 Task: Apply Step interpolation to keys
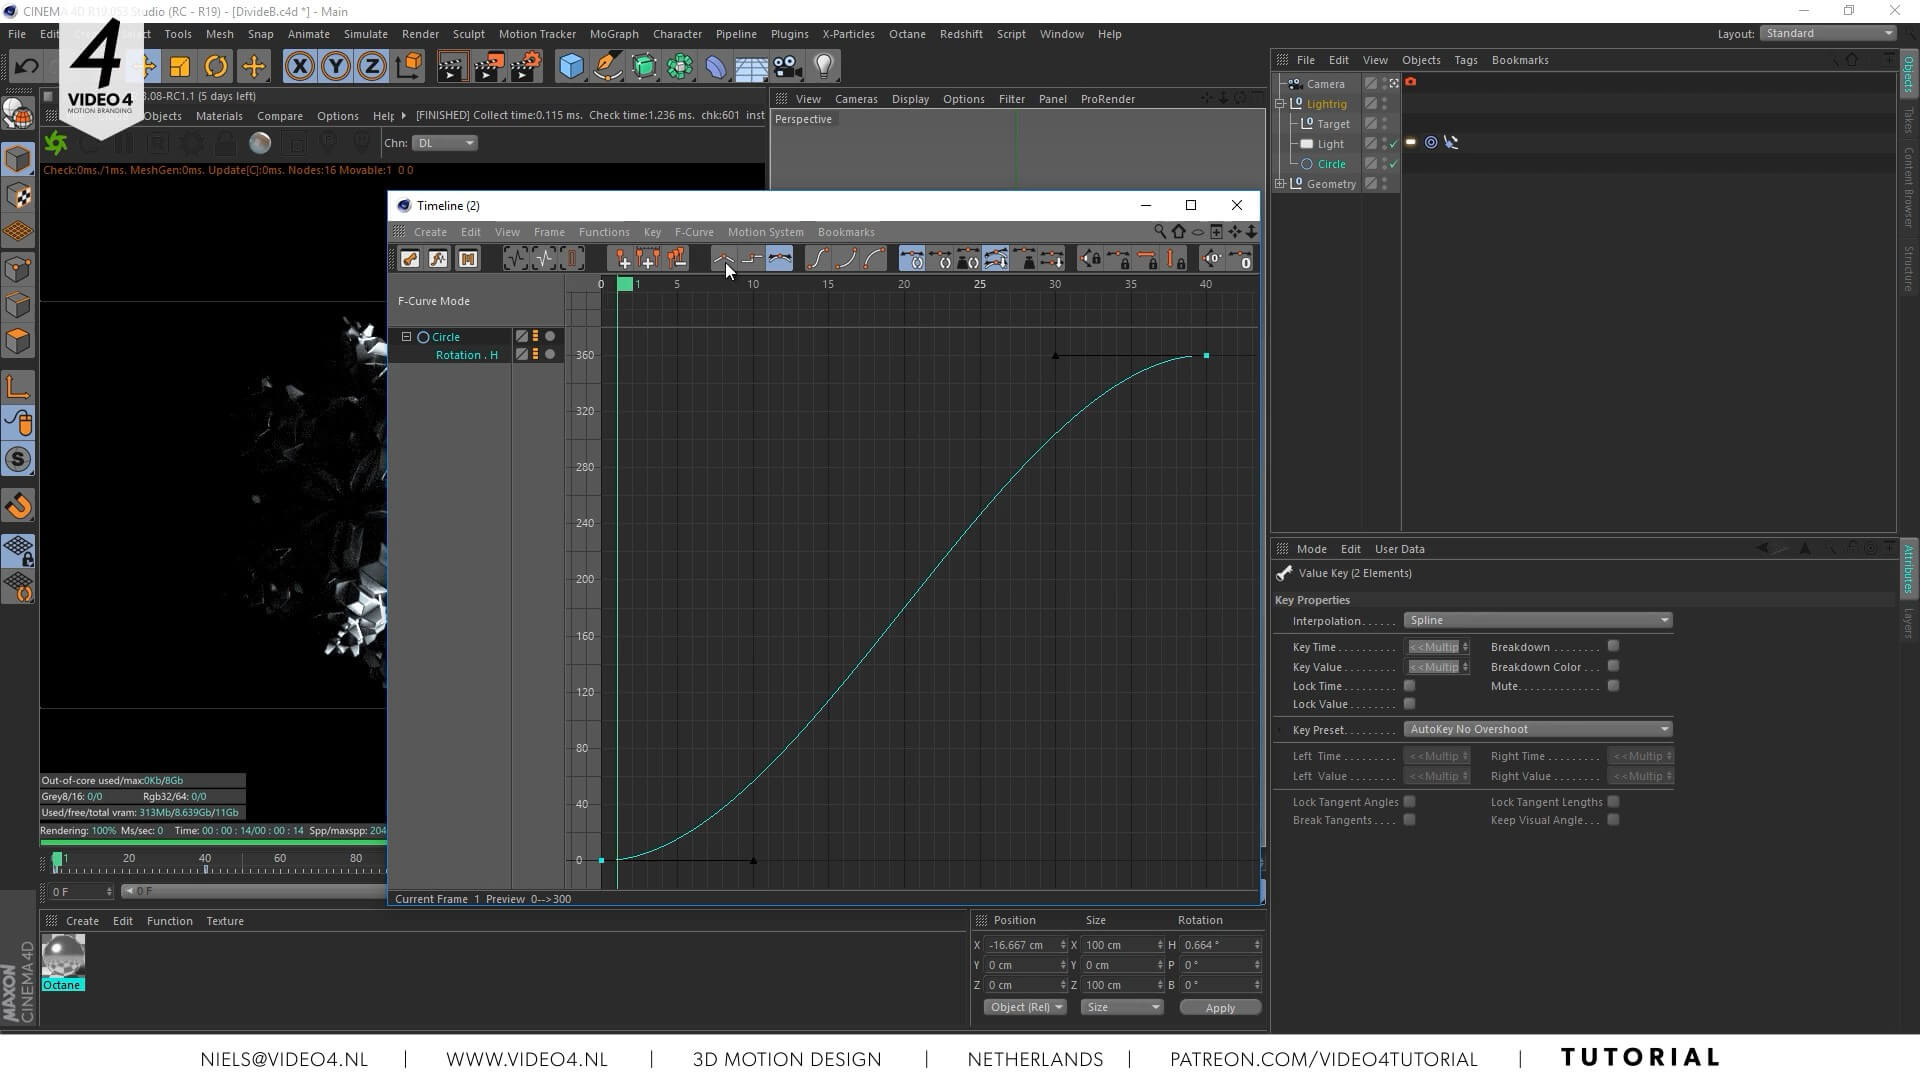click(751, 259)
